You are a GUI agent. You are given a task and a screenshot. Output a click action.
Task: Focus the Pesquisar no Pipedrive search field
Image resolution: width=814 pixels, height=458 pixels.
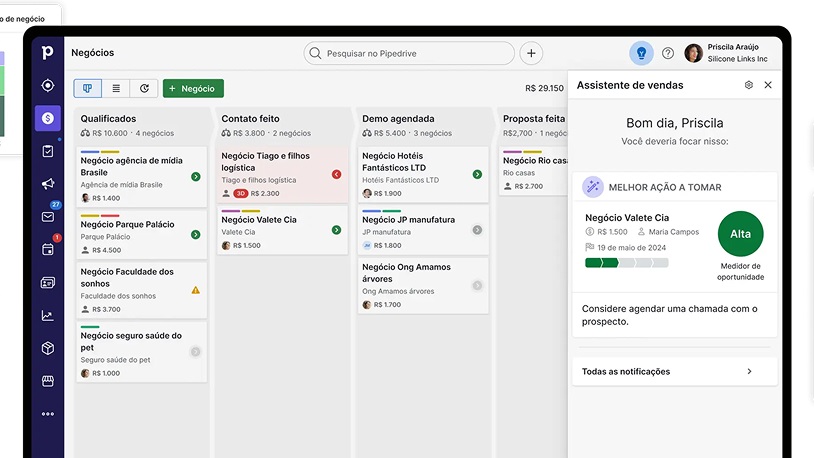(409, 53)
